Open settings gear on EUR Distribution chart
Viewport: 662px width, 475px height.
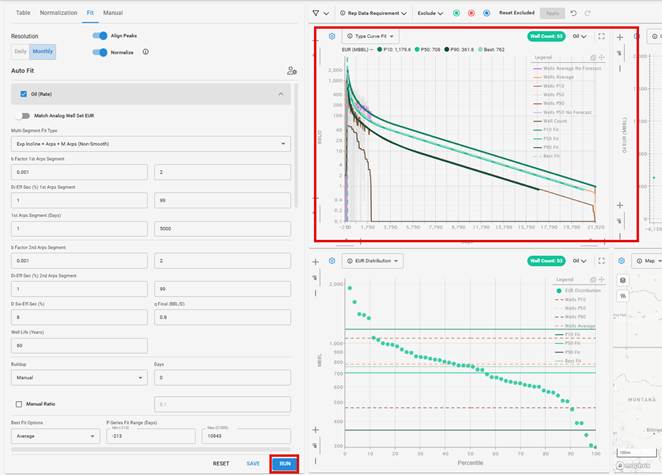tap(332, 261)
